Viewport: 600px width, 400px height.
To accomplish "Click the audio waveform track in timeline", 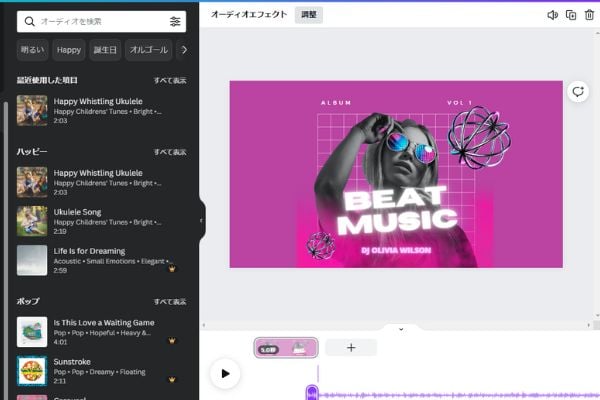I will pyautogui.click(x=458, y=395).
